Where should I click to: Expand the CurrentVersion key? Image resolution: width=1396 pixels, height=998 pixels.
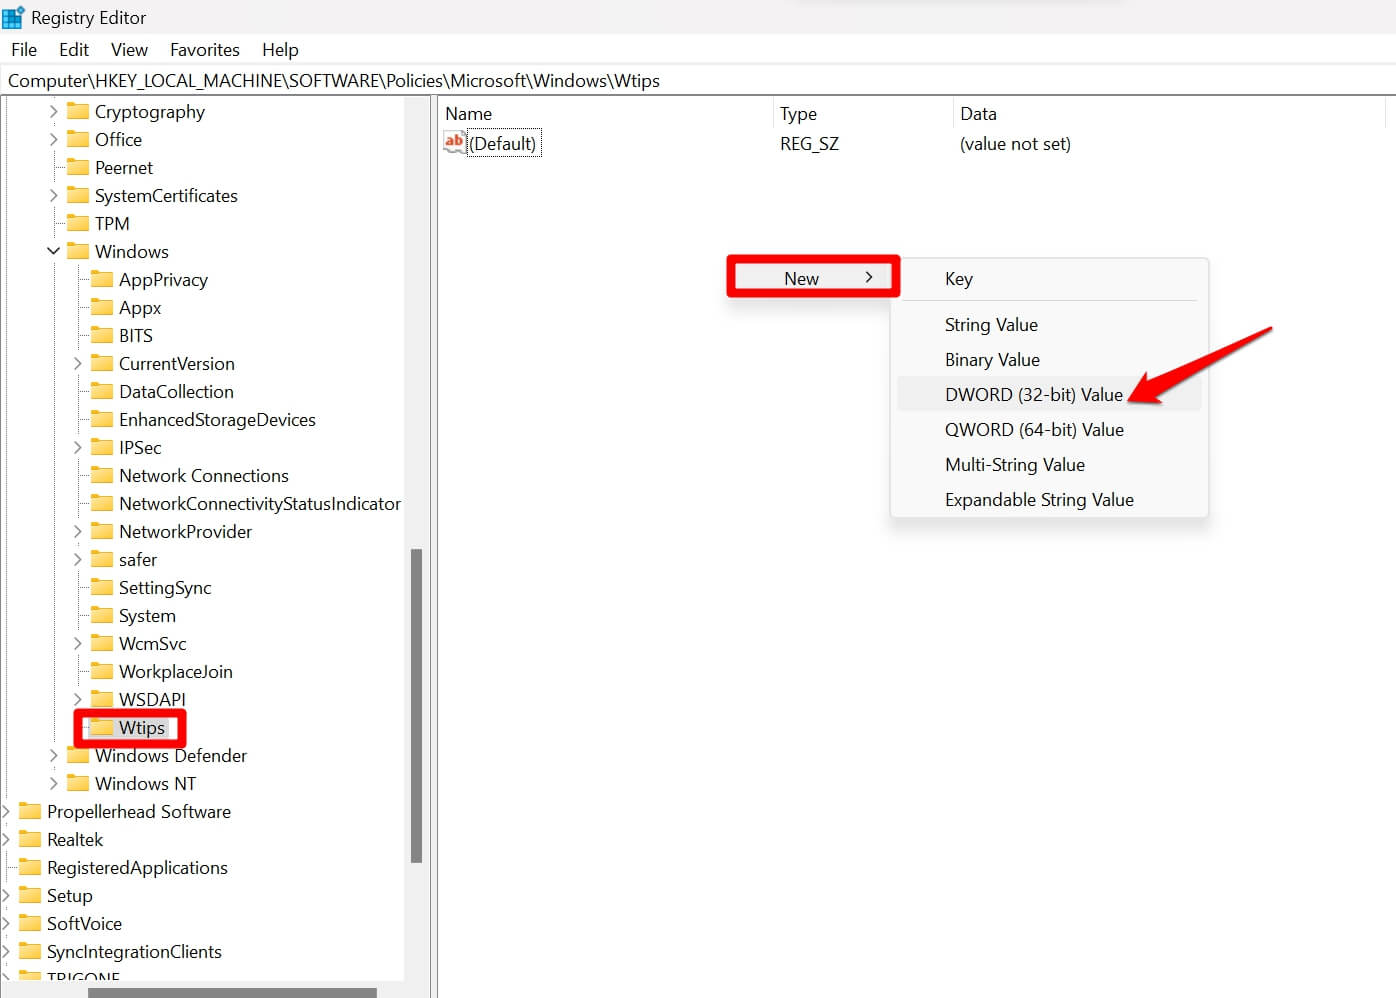tap(78, 364)
